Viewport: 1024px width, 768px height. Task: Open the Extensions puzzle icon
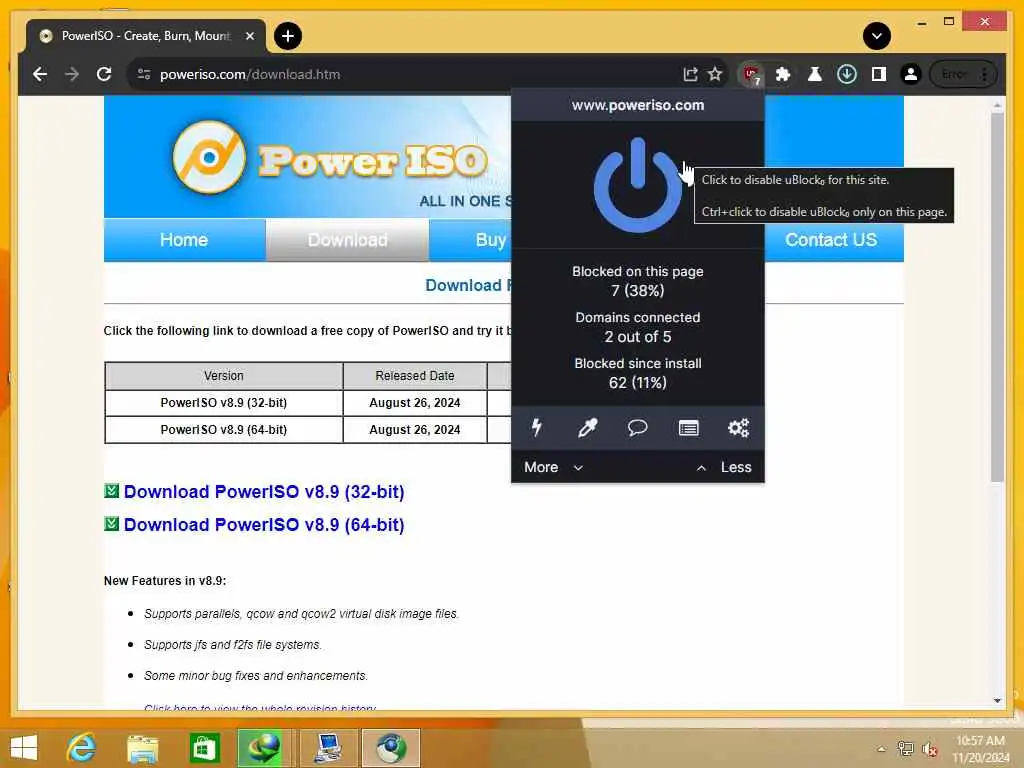click(x=782, y=74)
